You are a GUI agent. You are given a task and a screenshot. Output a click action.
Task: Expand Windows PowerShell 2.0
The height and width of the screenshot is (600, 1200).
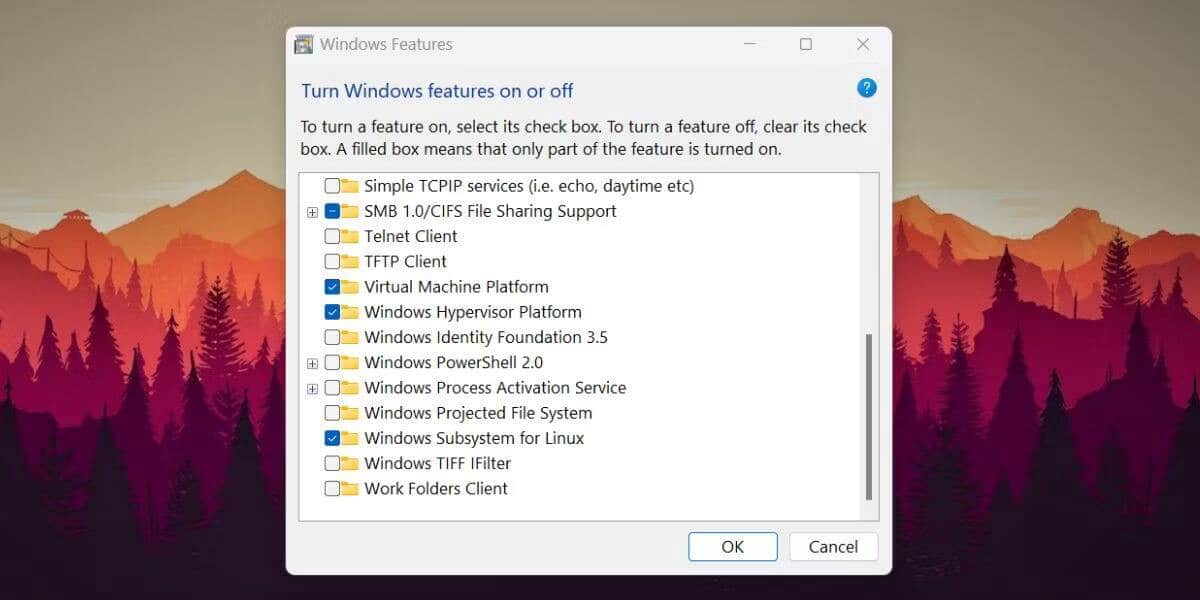[312, 362]
